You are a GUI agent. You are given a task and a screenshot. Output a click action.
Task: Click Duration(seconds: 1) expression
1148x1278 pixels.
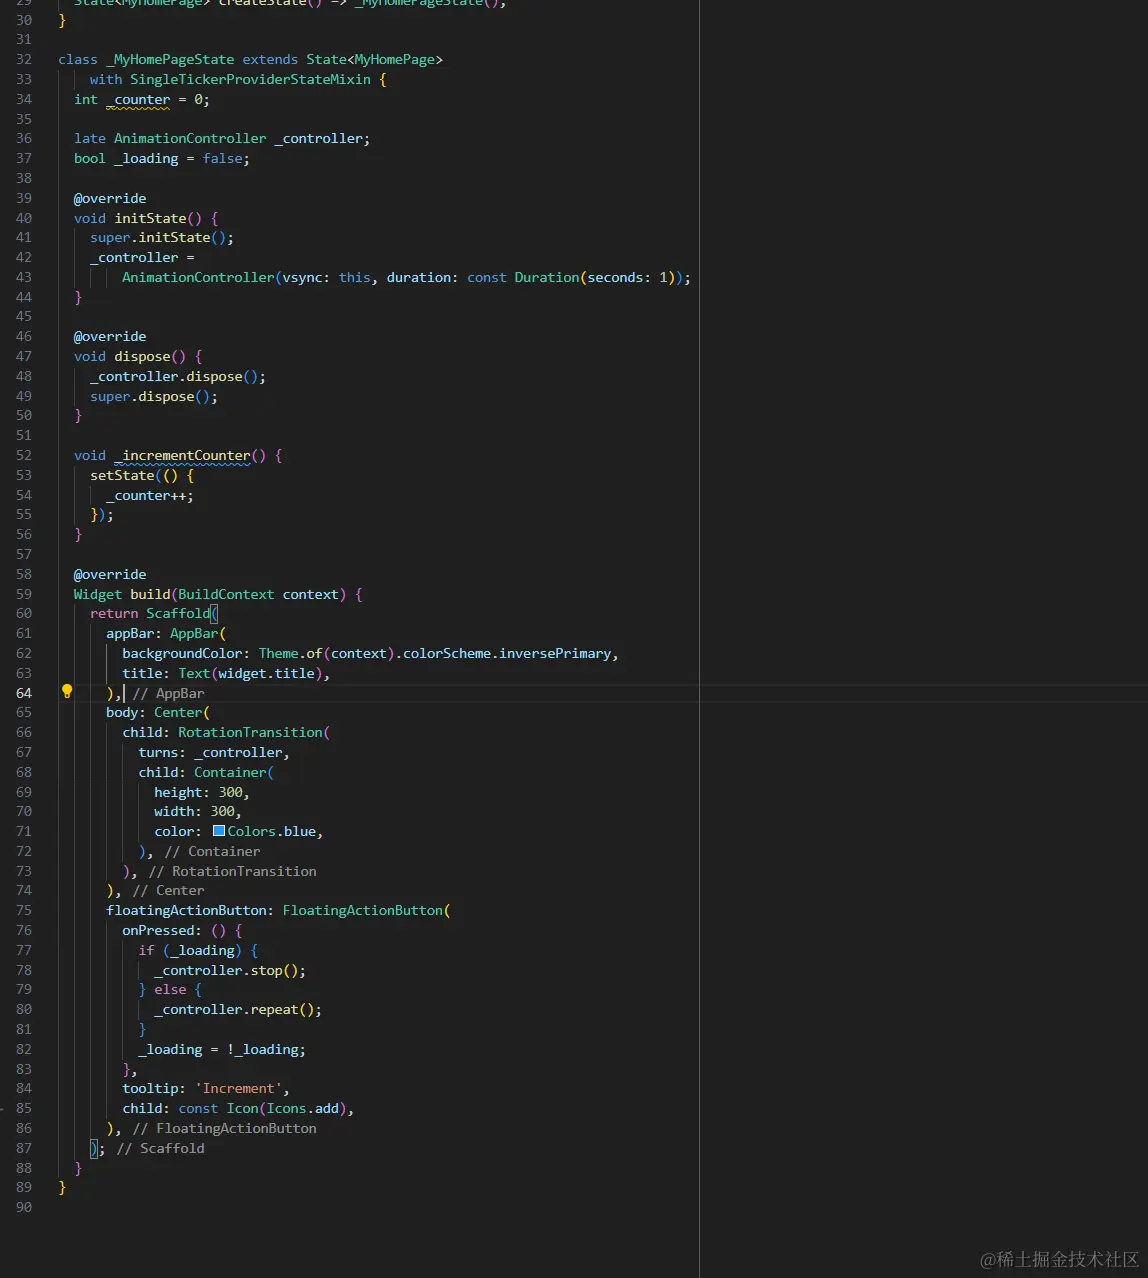coord(595,277)
